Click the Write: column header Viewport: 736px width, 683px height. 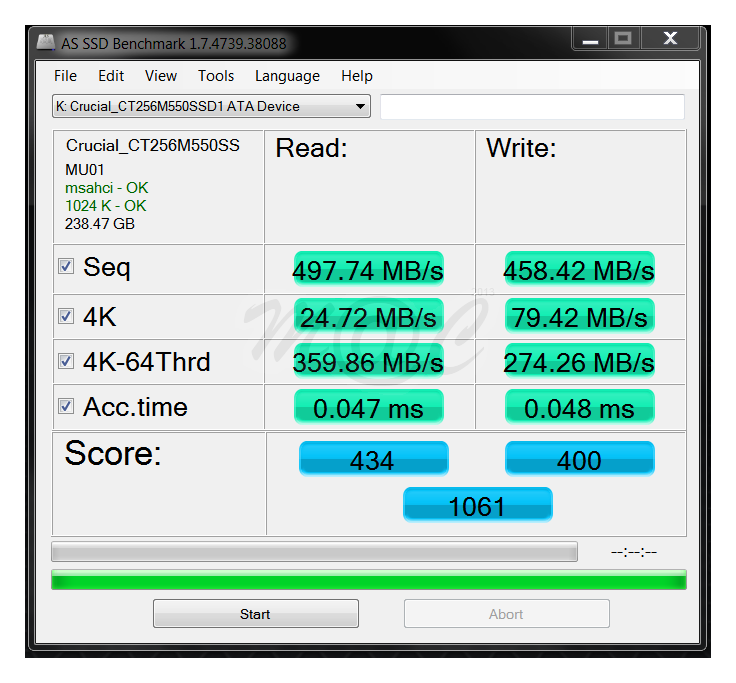point(521,148)
